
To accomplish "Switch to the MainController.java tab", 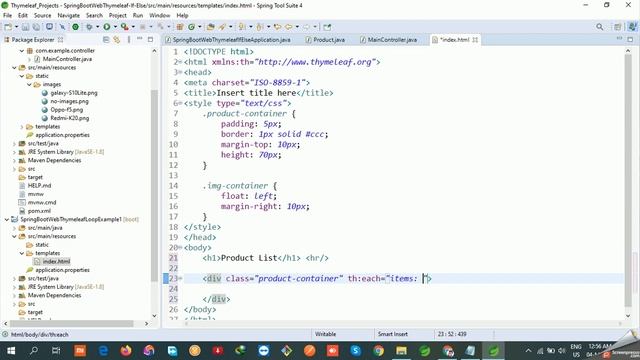I will 388,40.
